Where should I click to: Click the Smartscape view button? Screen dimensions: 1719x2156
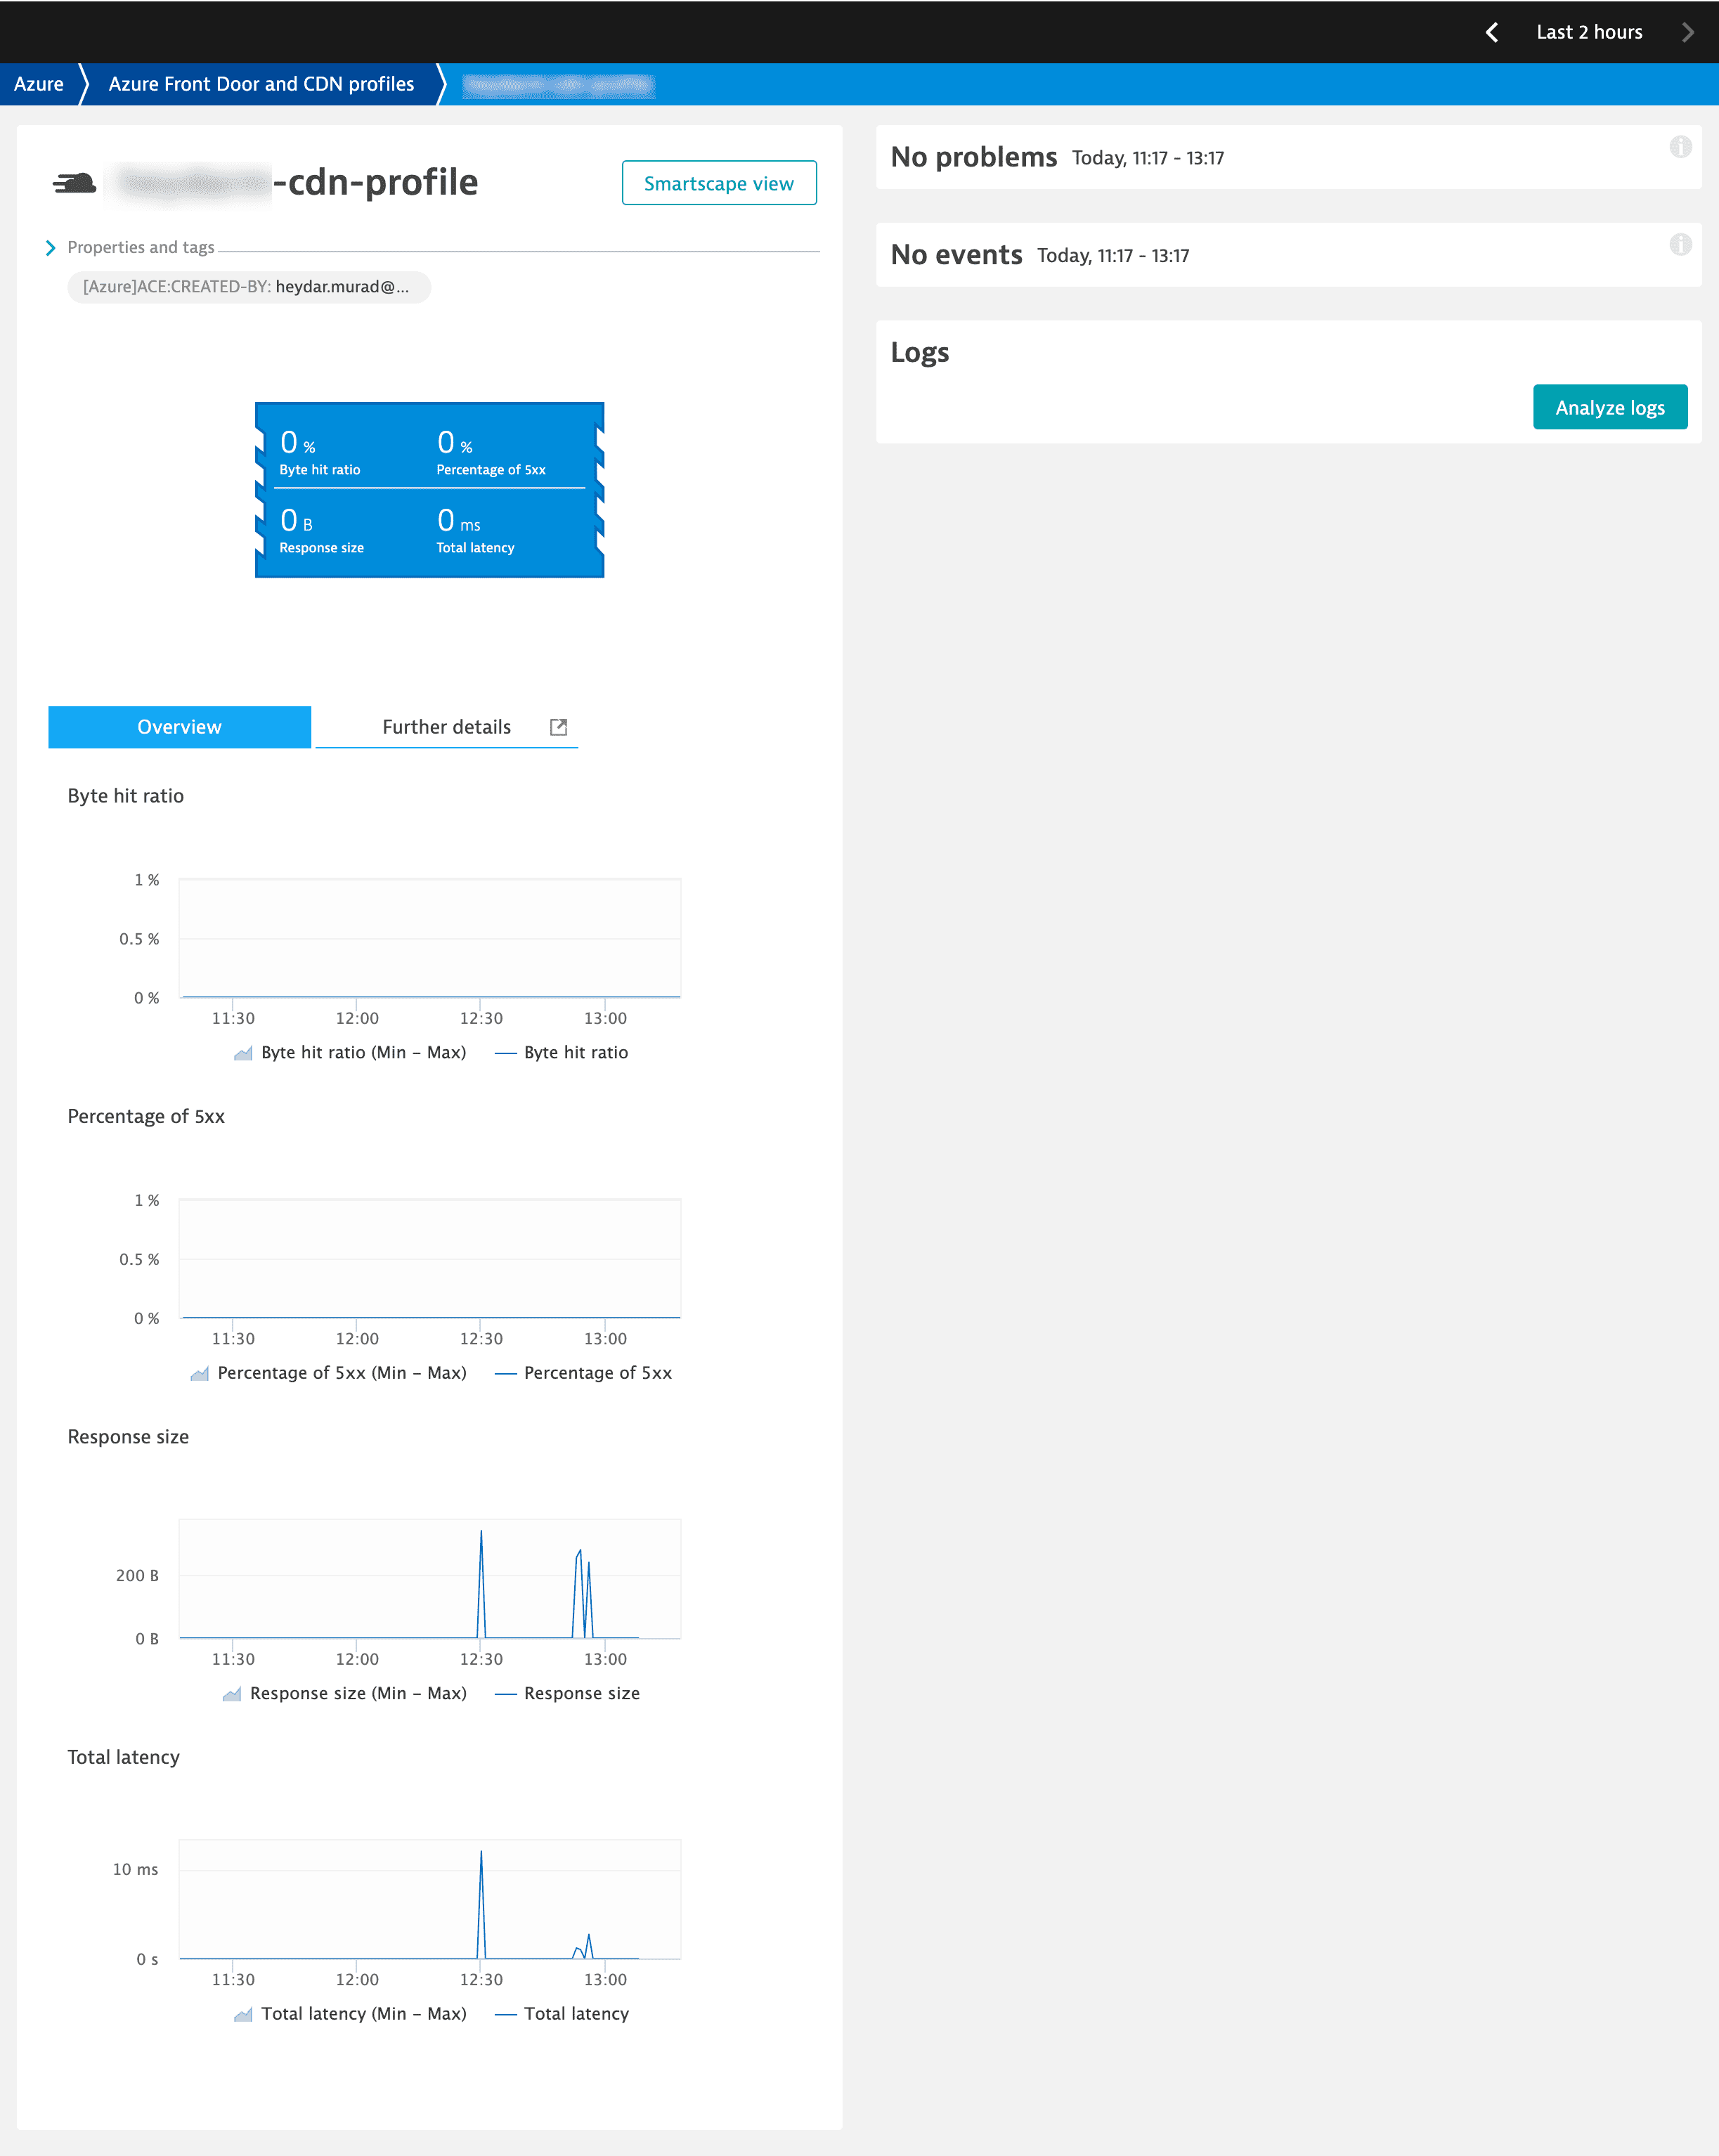point(719,183)
